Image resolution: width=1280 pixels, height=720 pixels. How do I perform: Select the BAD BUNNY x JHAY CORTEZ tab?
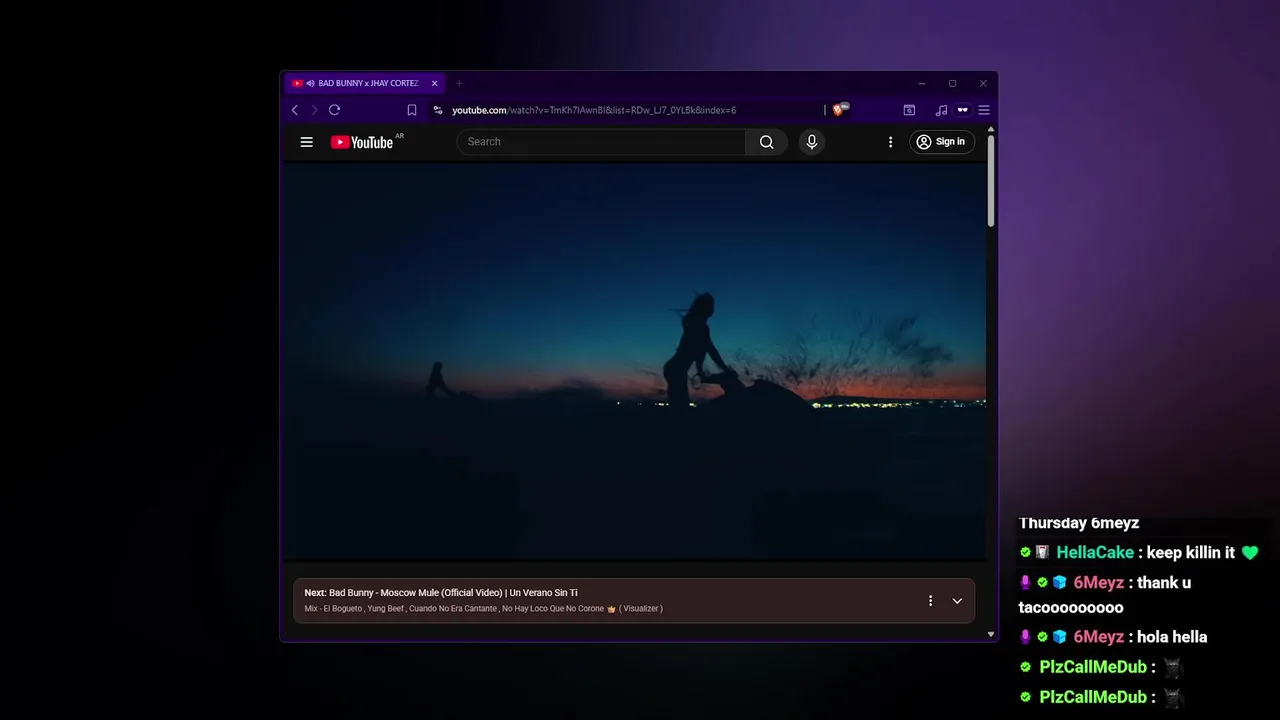coord(365,84)
